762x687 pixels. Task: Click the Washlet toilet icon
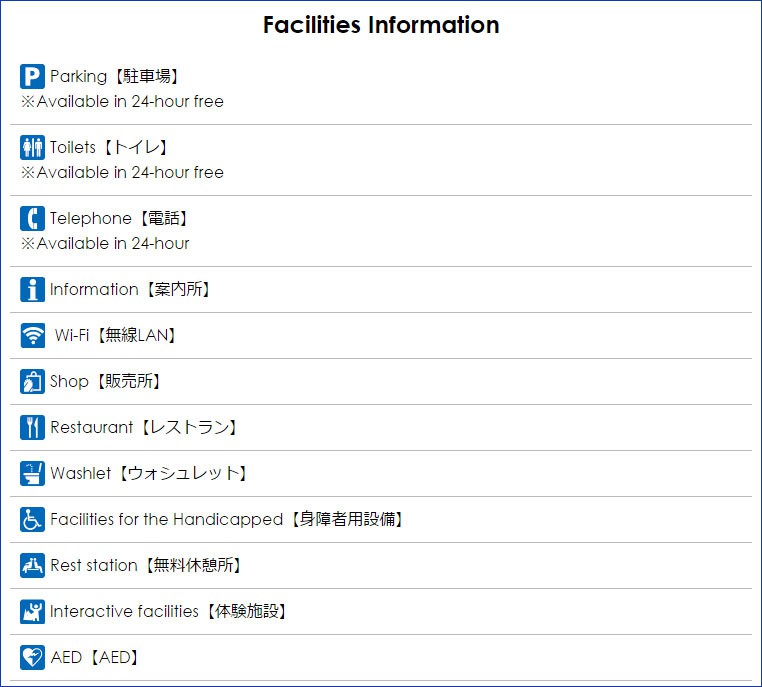32,473
